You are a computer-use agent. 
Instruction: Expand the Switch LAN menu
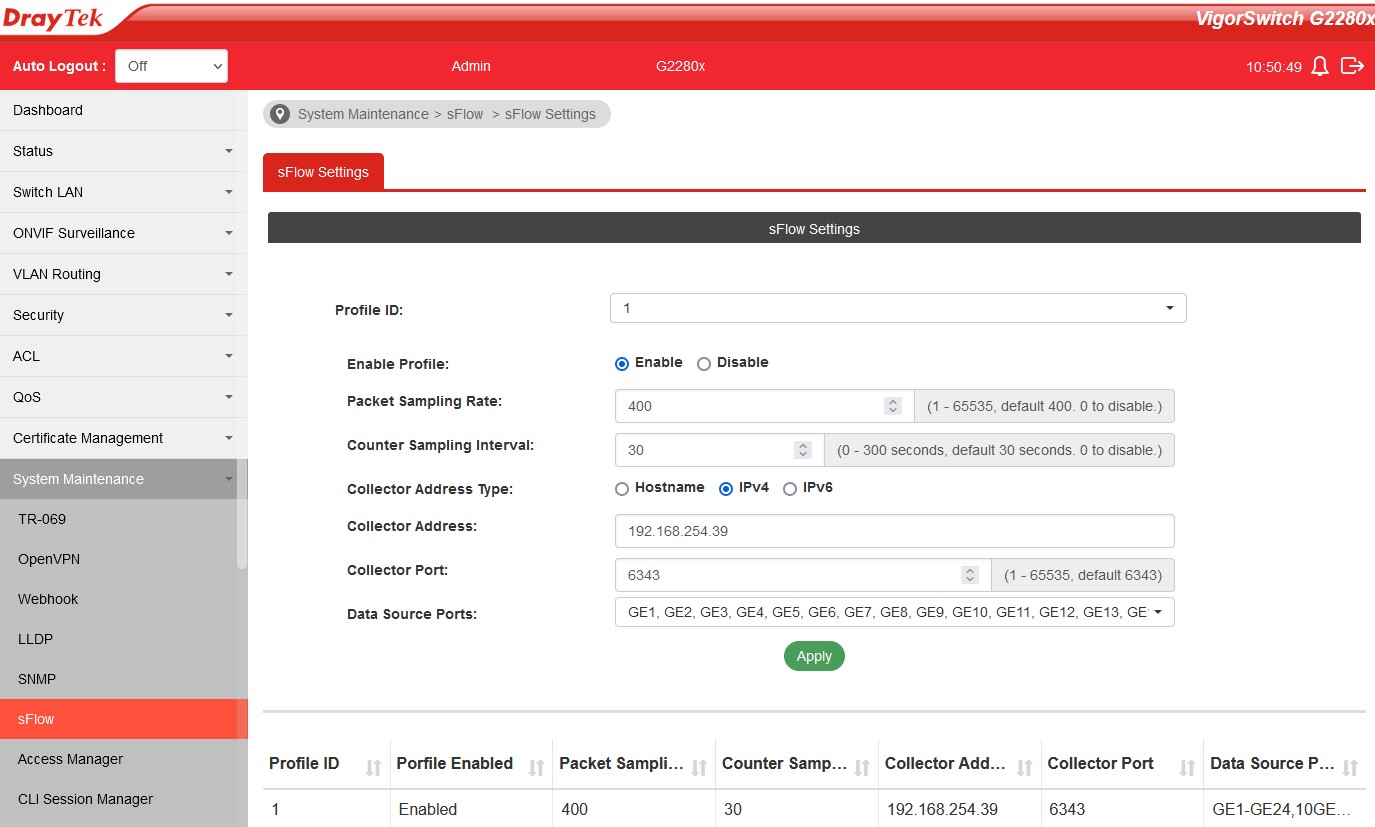point(123,192)
